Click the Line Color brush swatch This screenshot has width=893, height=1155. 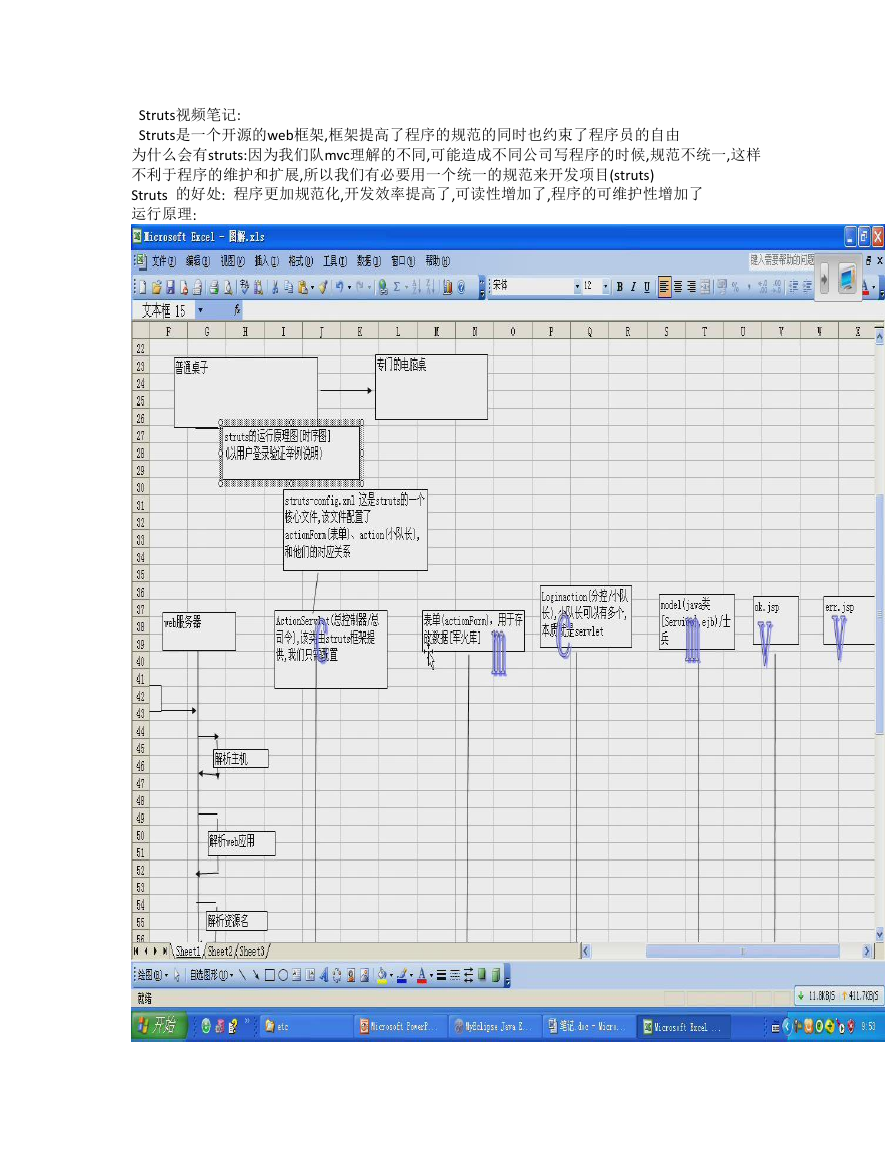pos(402,975)
